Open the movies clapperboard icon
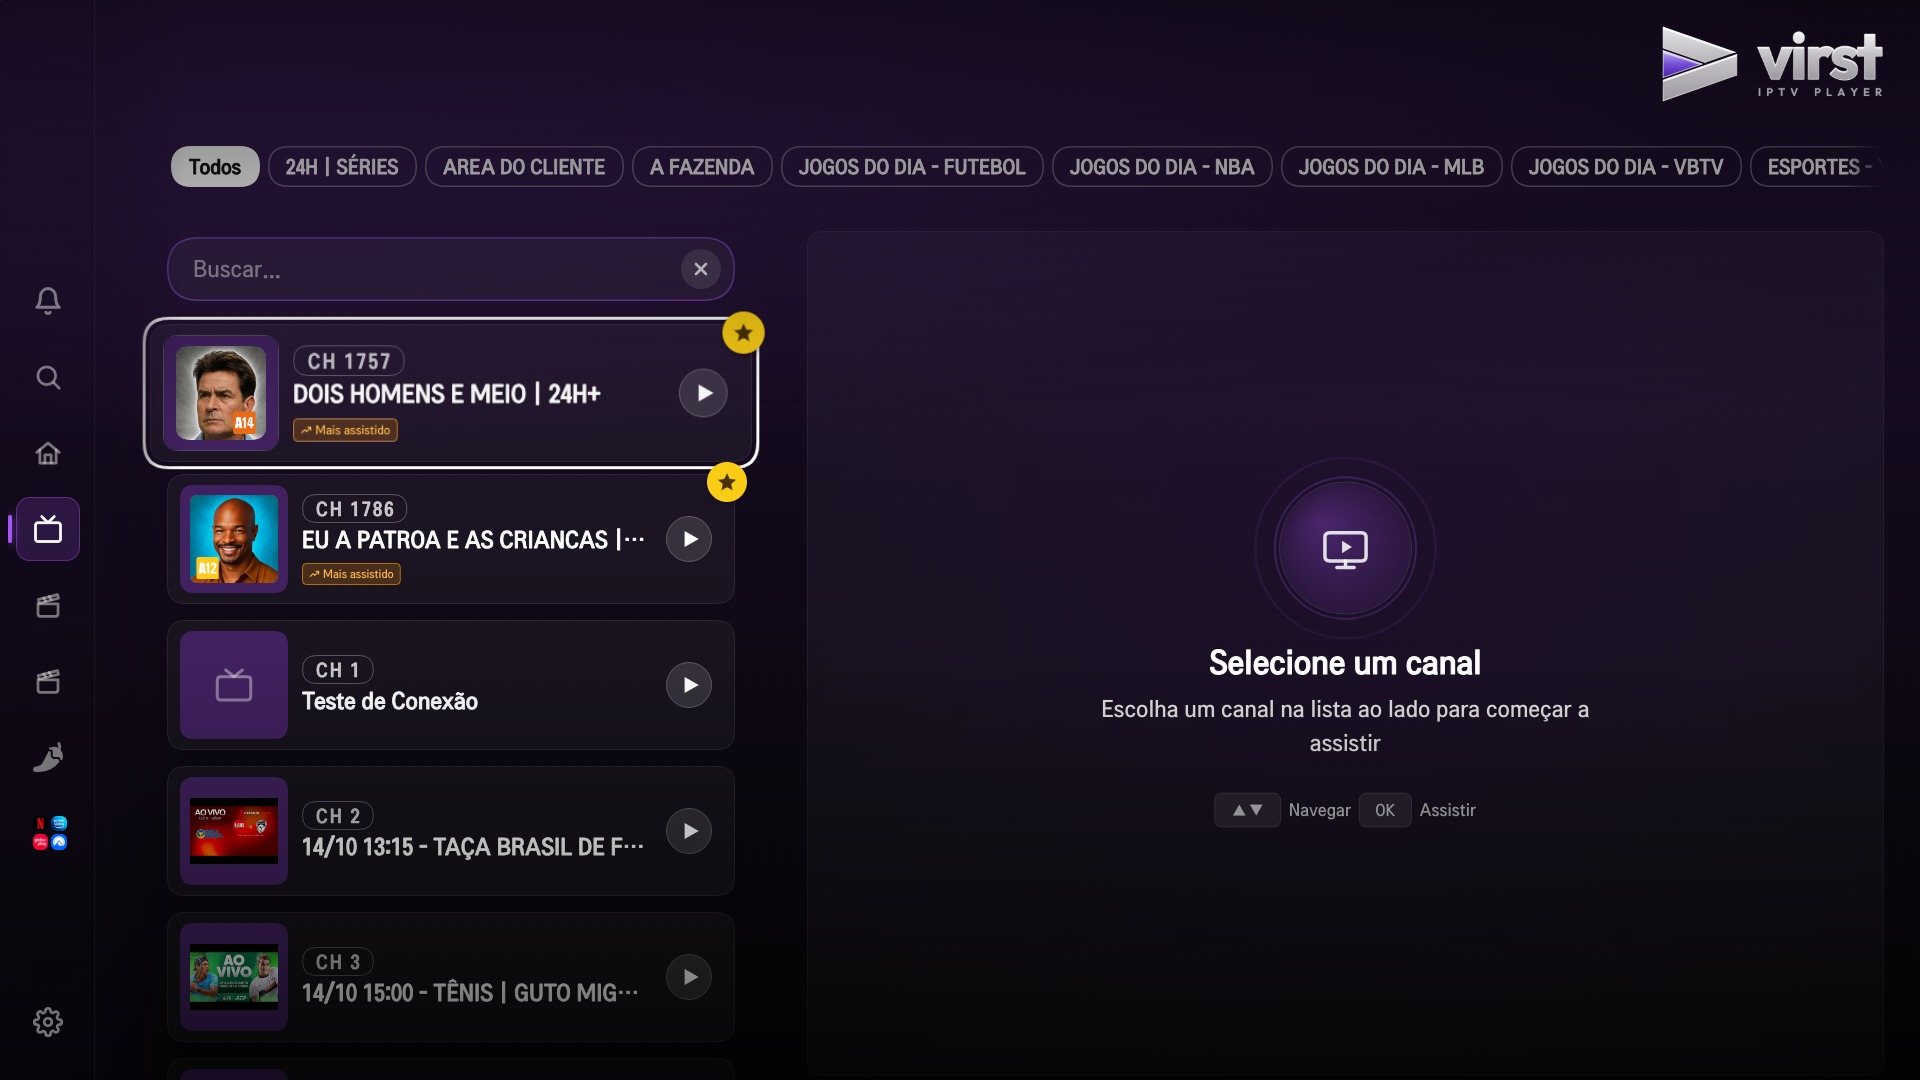 [x=48, y=606]
